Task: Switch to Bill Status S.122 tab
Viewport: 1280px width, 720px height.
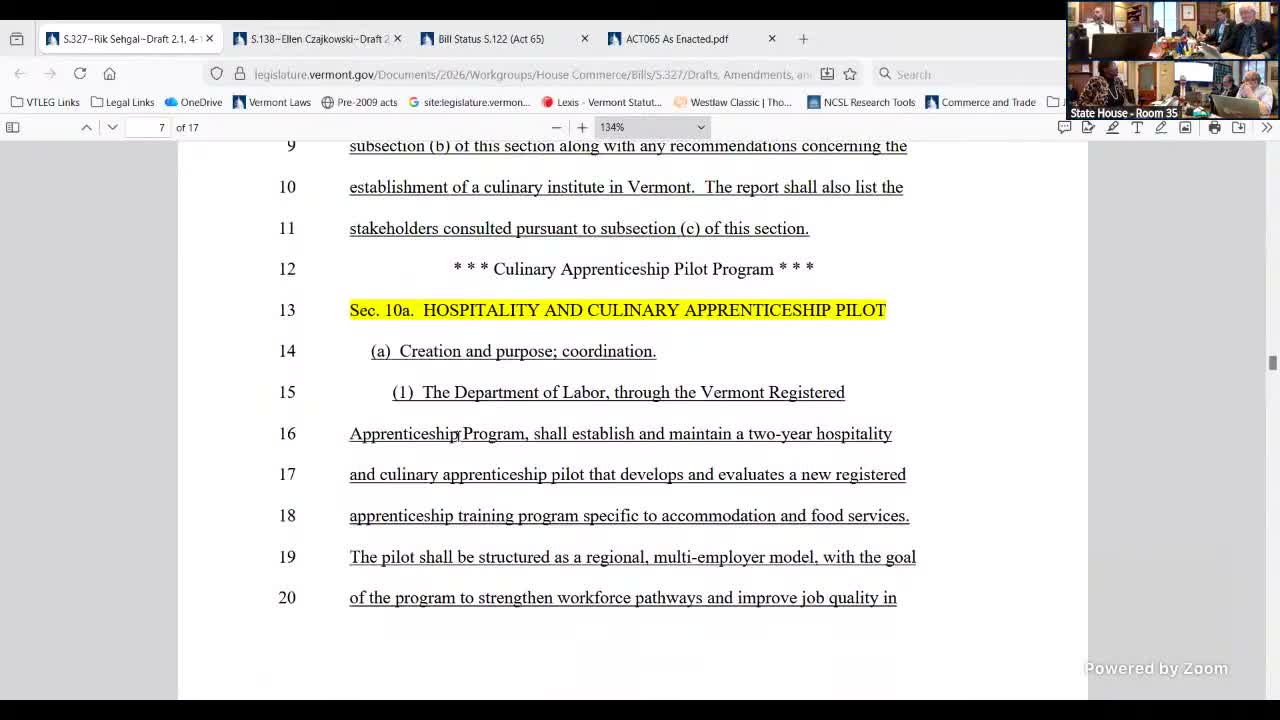Action: (x=504, y=39)
